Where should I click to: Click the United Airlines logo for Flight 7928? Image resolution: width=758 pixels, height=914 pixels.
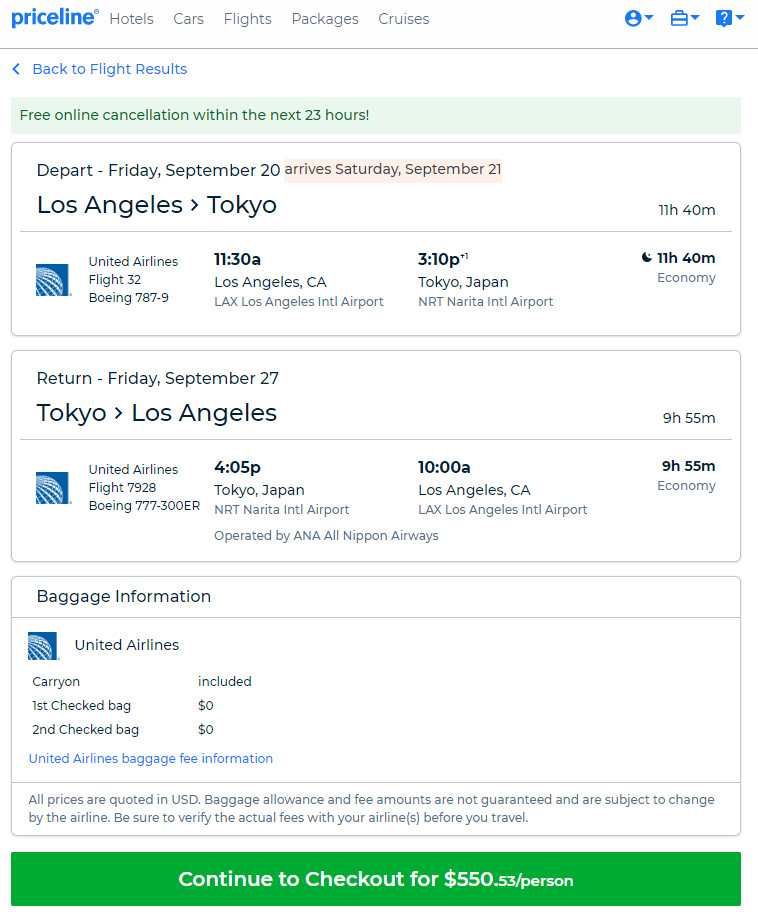(53, 488)
